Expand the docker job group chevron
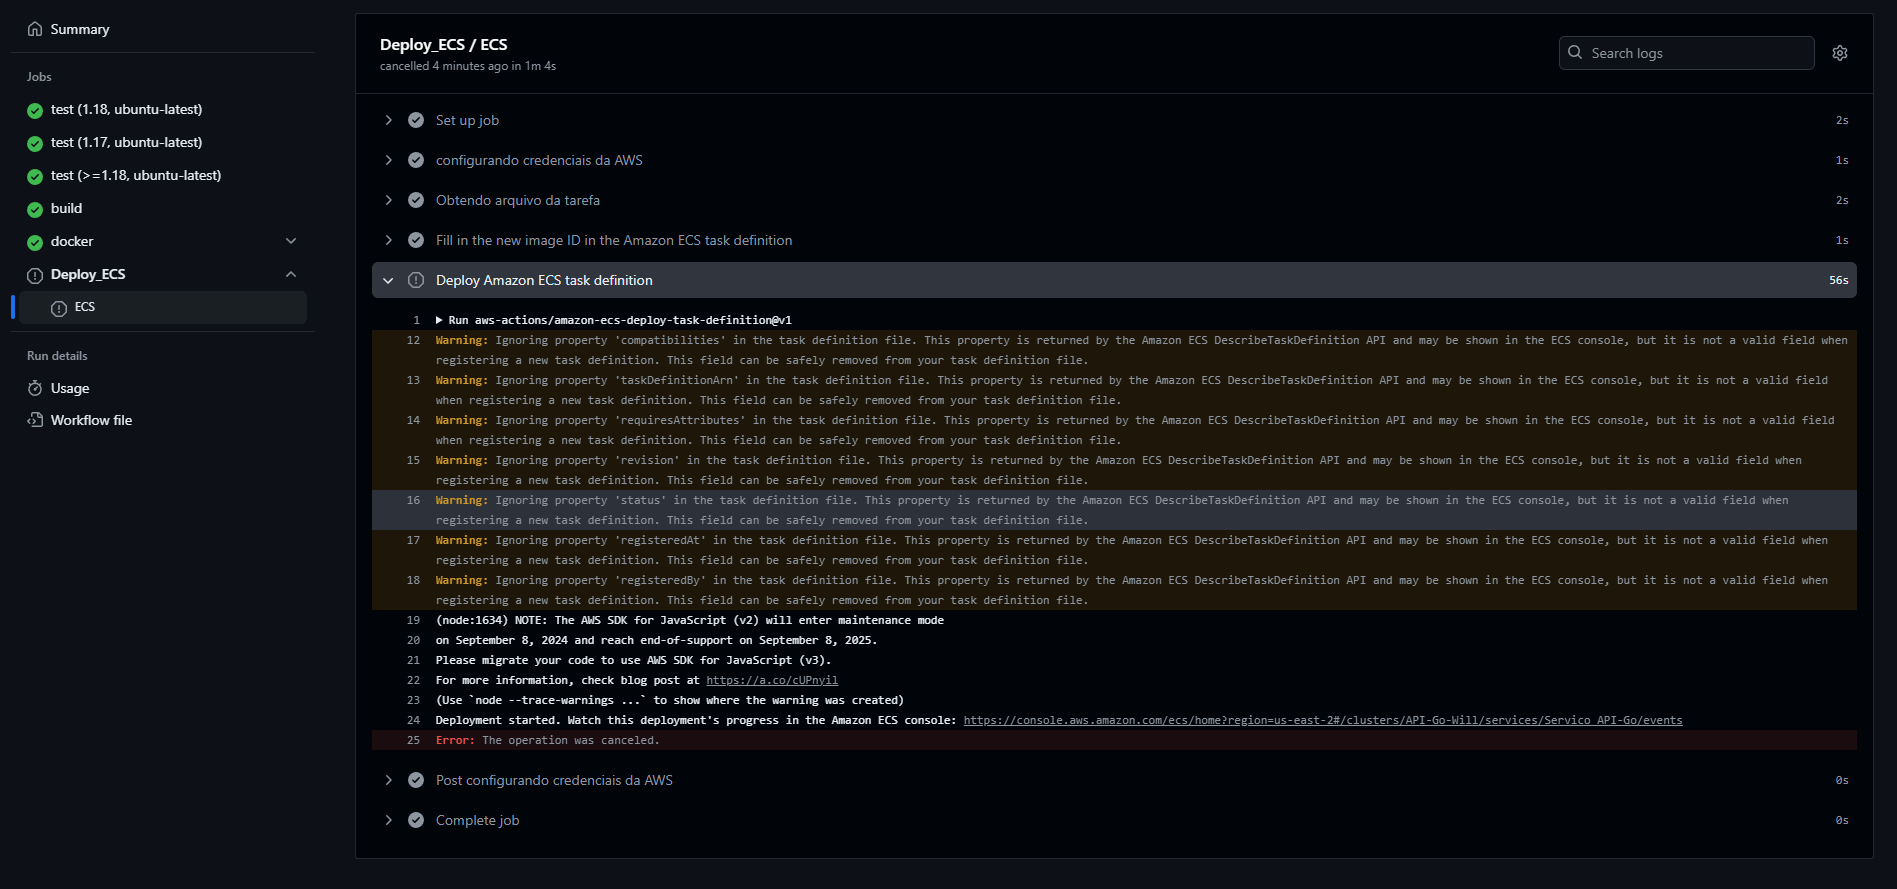The height and width of the screenshot is (889, 1897). tap(291, 241)
